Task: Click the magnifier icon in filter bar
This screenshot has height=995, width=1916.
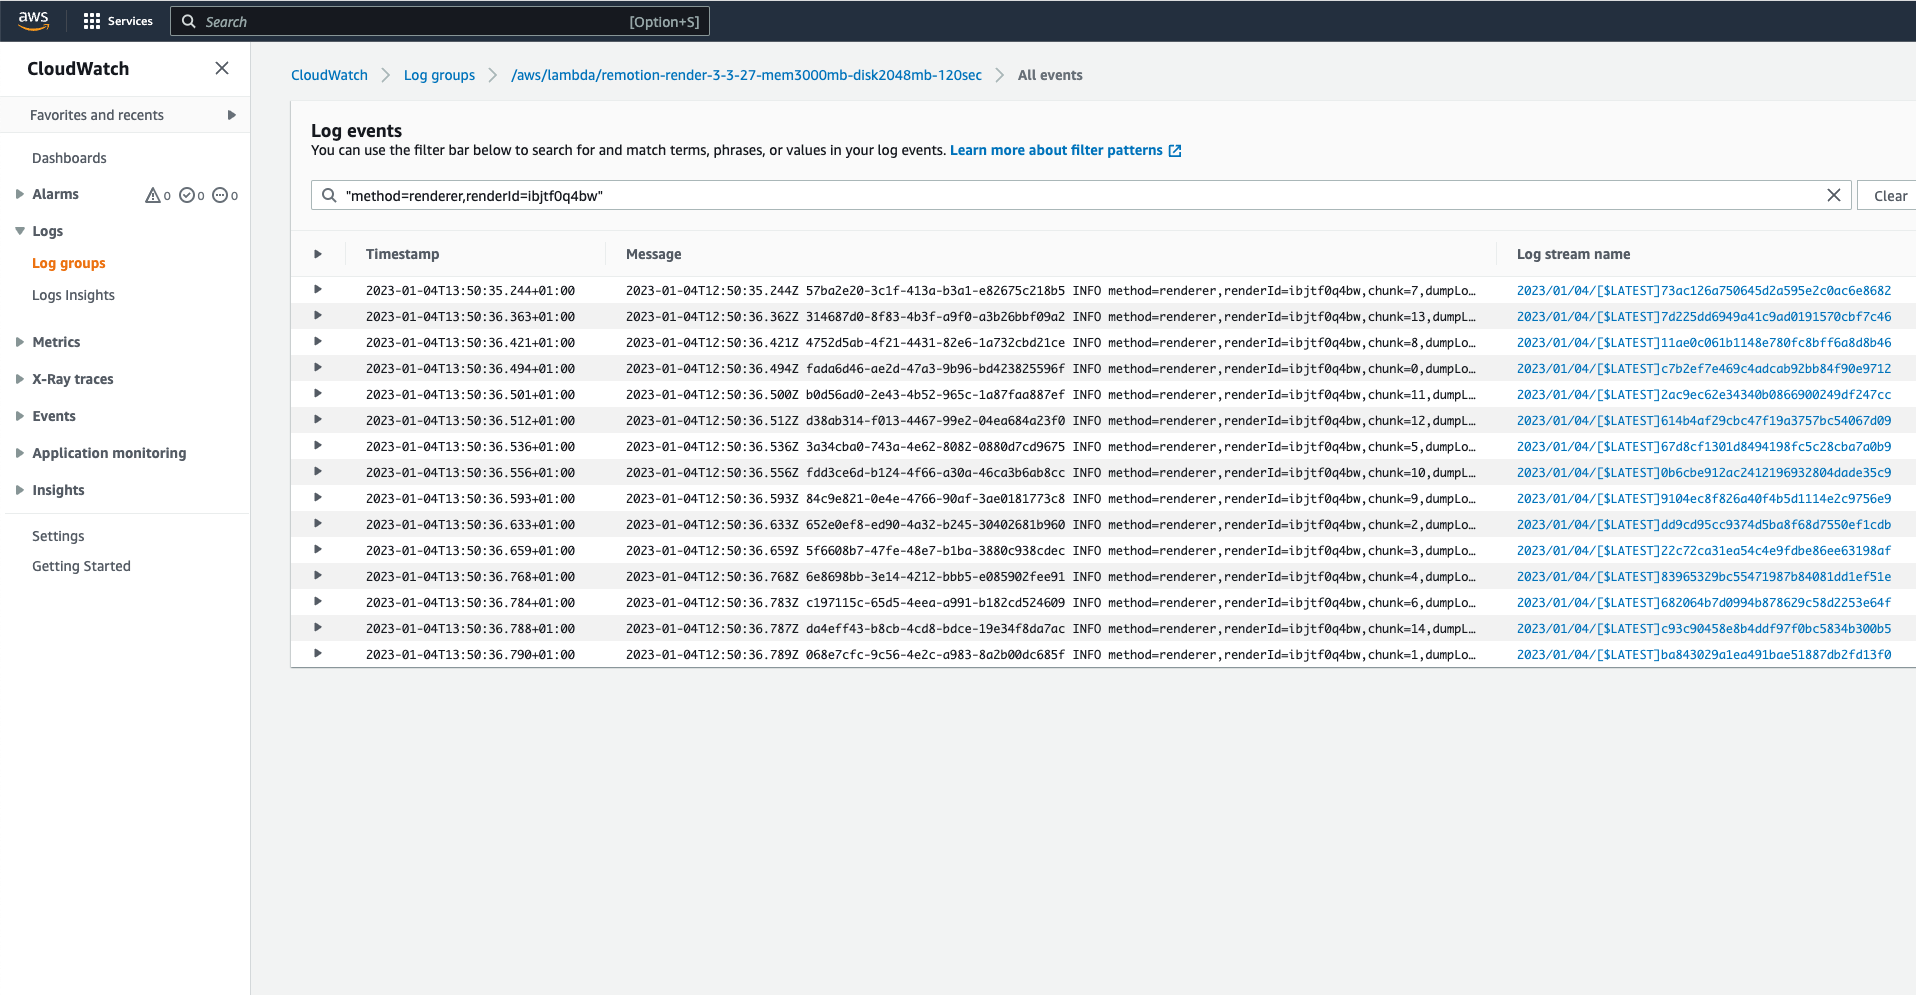Action: pyautogui.click(x=329, y=196)
